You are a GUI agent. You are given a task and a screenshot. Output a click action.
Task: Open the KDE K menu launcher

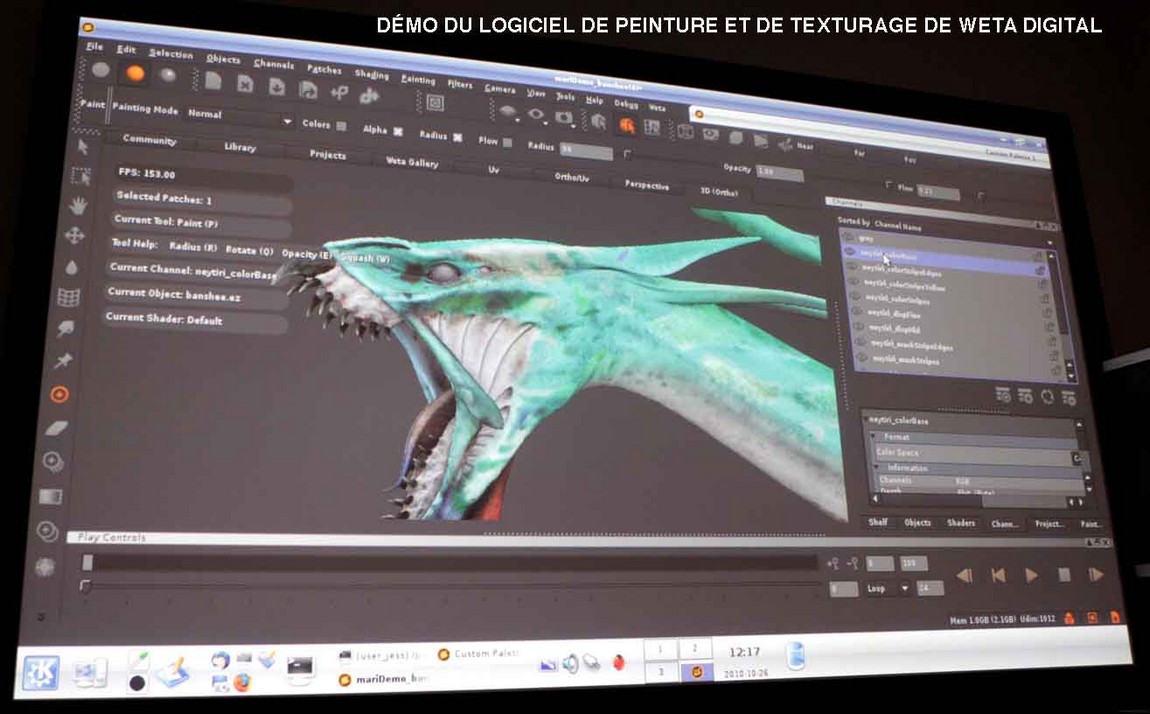[40, 672]
